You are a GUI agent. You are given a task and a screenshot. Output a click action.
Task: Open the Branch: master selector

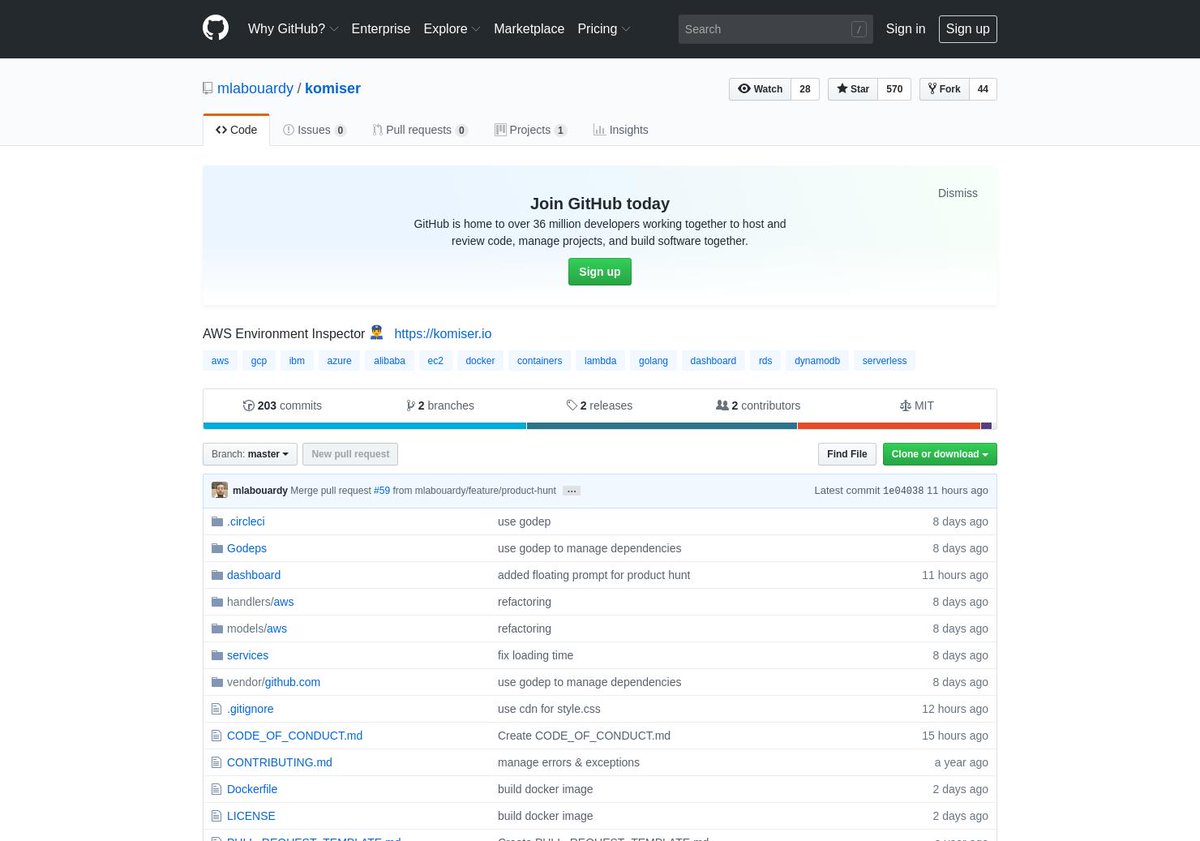tap(250, 454)
